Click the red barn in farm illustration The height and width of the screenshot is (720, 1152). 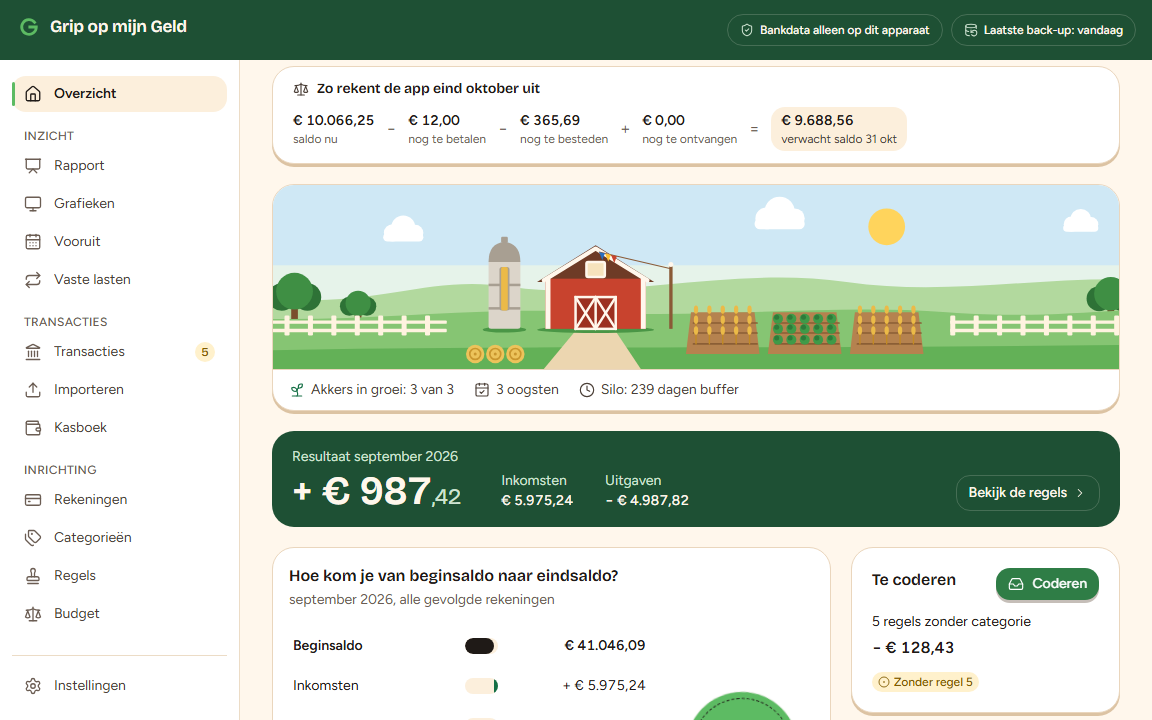[596, 289]
